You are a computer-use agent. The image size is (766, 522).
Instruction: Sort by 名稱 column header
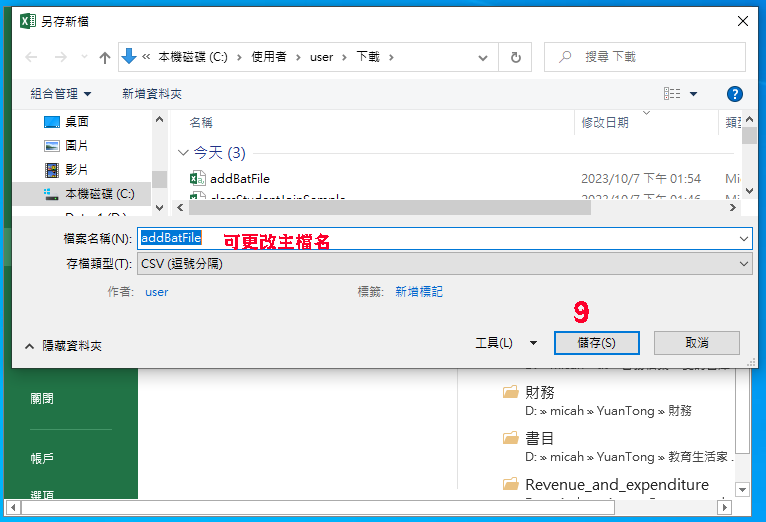point(201,123)
